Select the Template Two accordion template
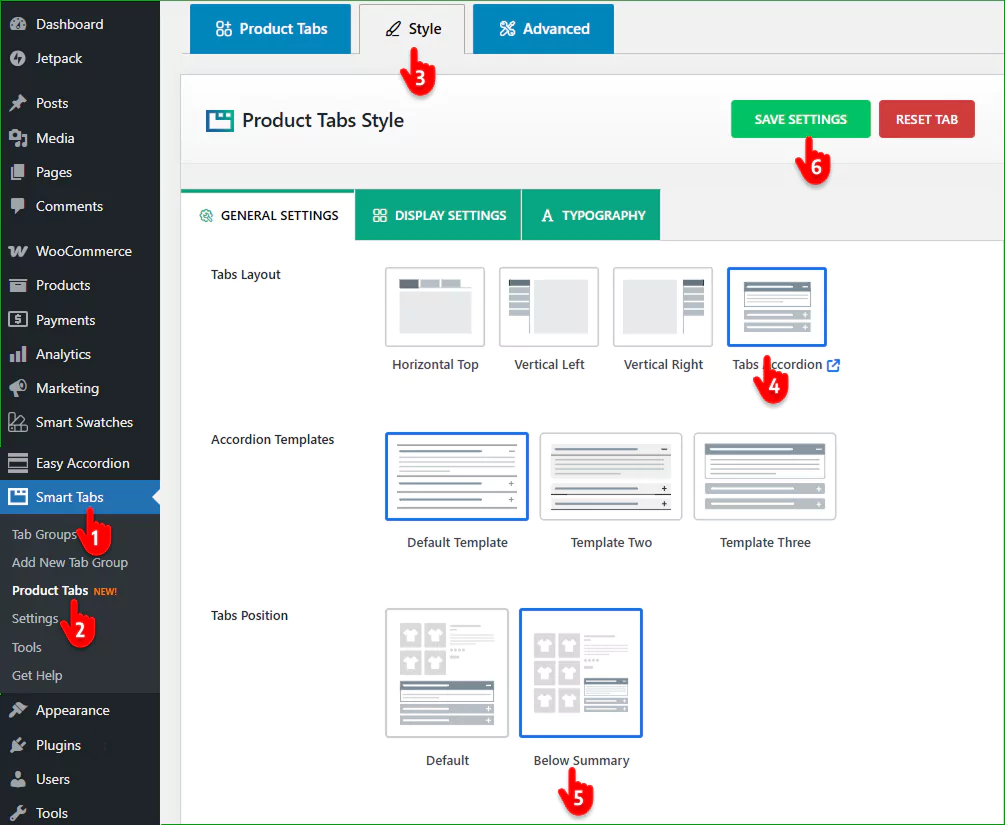Viewport: 1005px width, 825px height. pyautogui.click(x=611, y=476)
